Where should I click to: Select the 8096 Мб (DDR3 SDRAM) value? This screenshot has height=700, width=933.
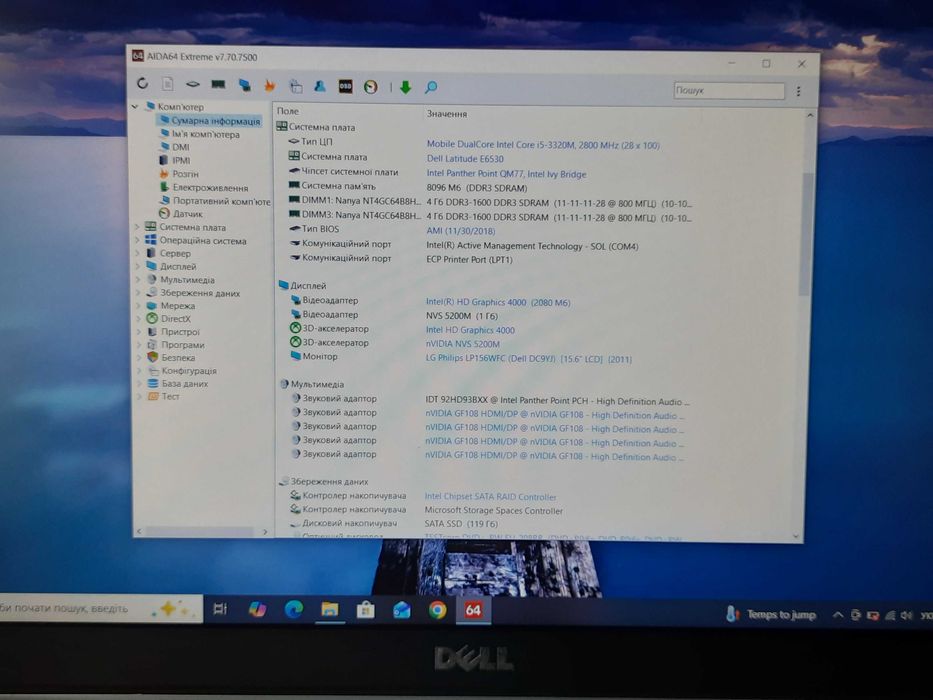pos(477,188)
